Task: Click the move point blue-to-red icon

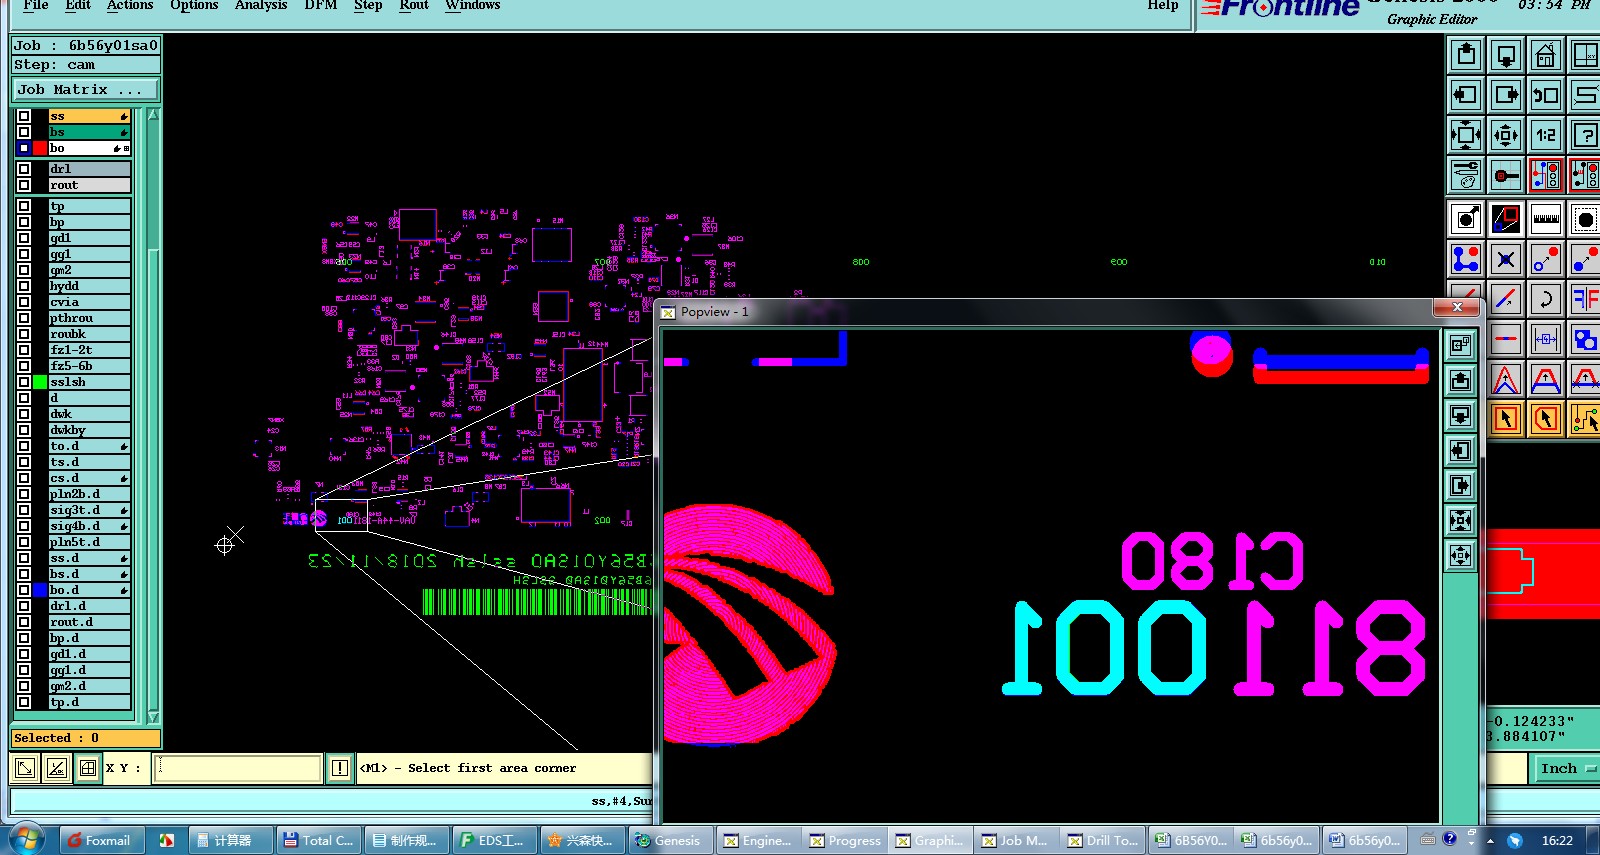Action: click(1546, 259)
